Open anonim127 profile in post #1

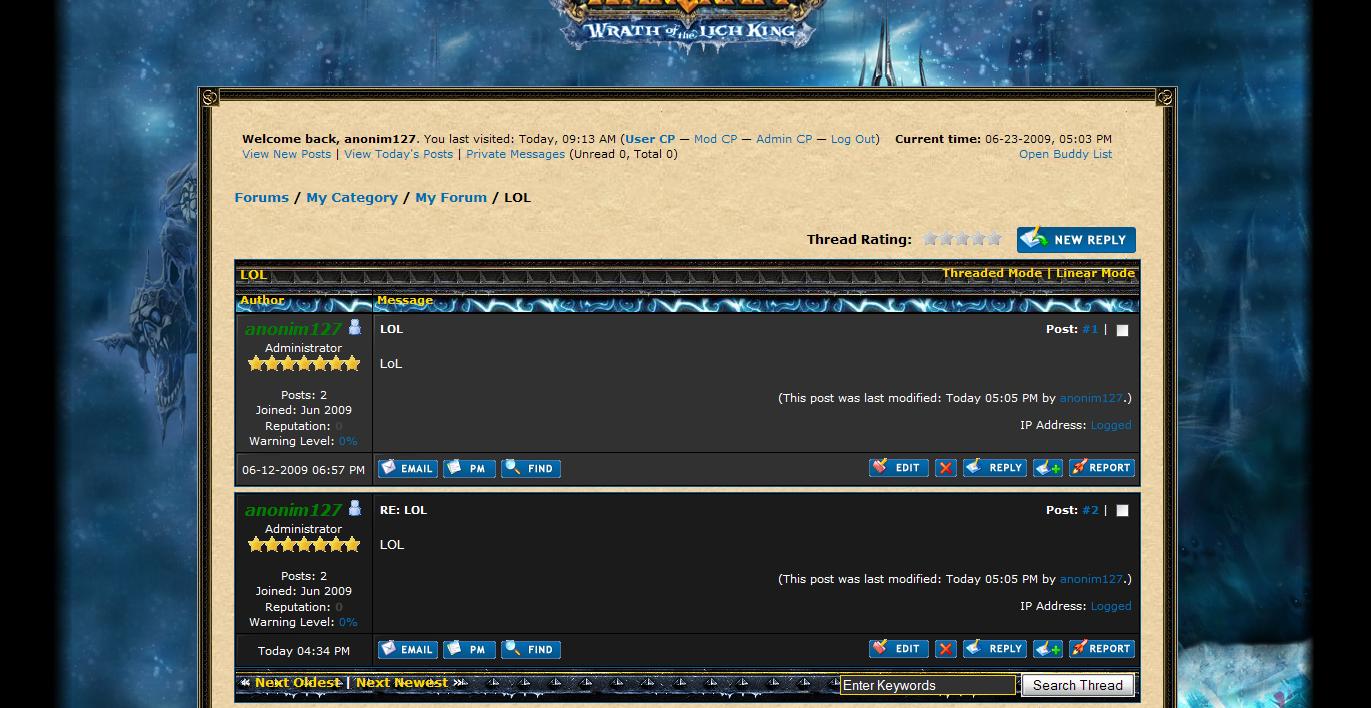[x=293, y=329]
